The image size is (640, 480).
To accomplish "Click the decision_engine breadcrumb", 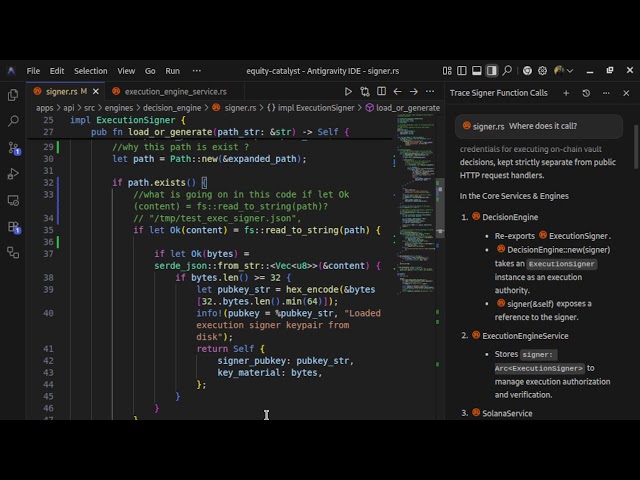I will click(x=172, y=108).
